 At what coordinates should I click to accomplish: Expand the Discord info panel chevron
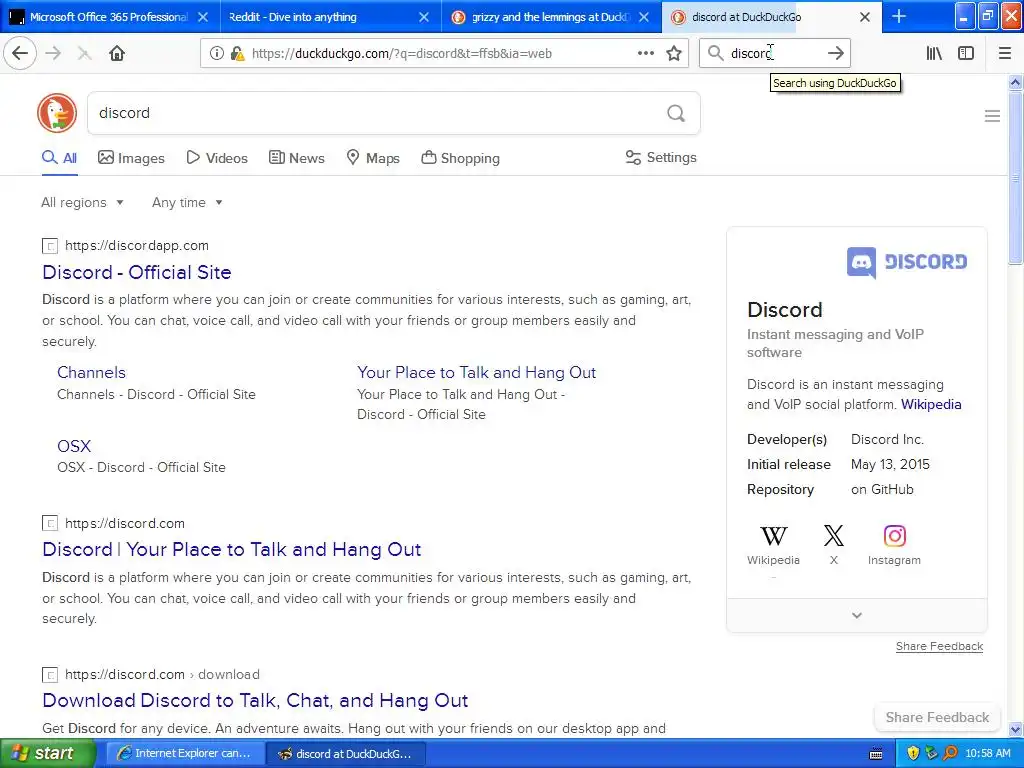tap(857, 615)
